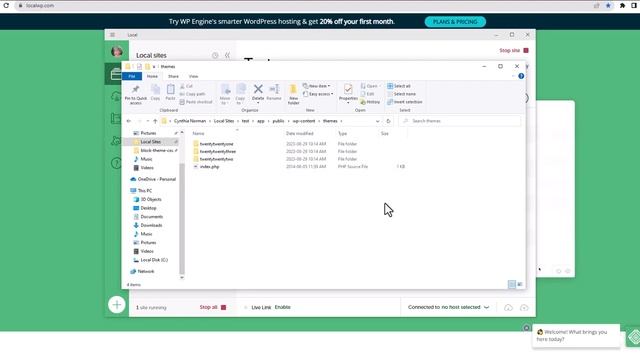Expand address bar history dropdown
The width and height of the screenshot is (640, 360).
point(378,121)
